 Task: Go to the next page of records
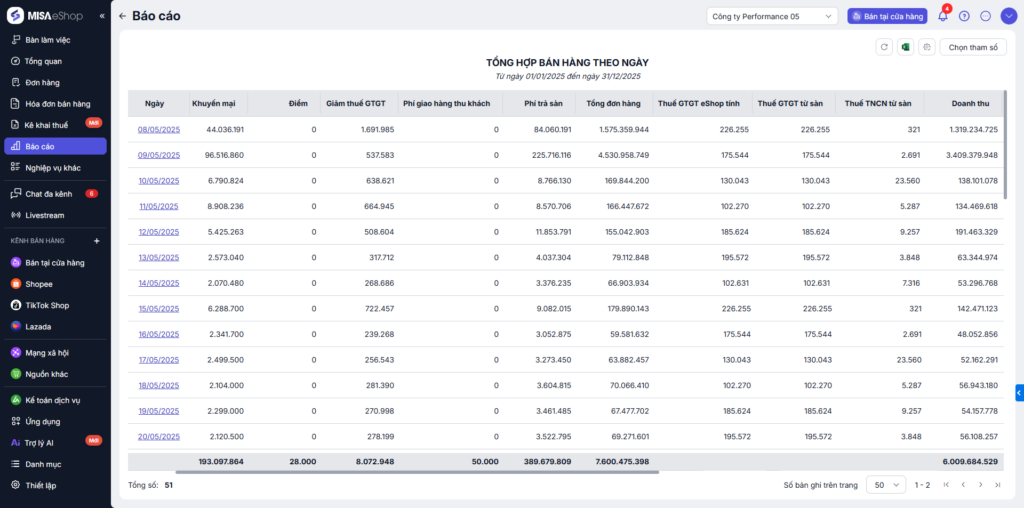980,484
